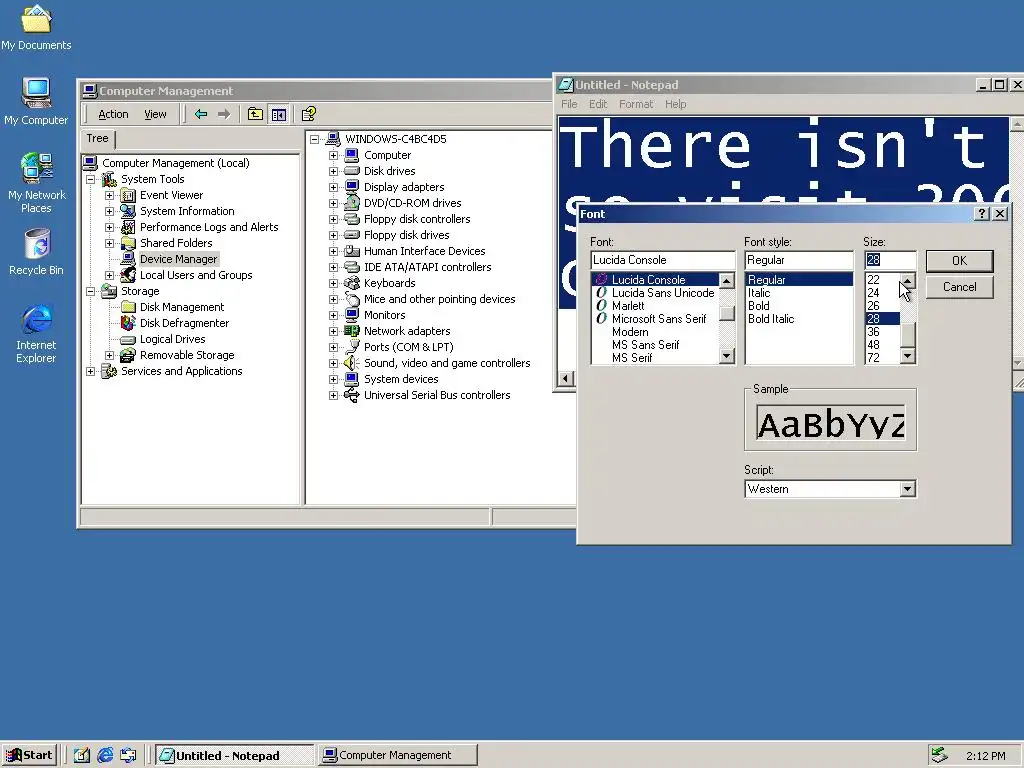Expand the Services and Applications node

[x=91, y=371]
